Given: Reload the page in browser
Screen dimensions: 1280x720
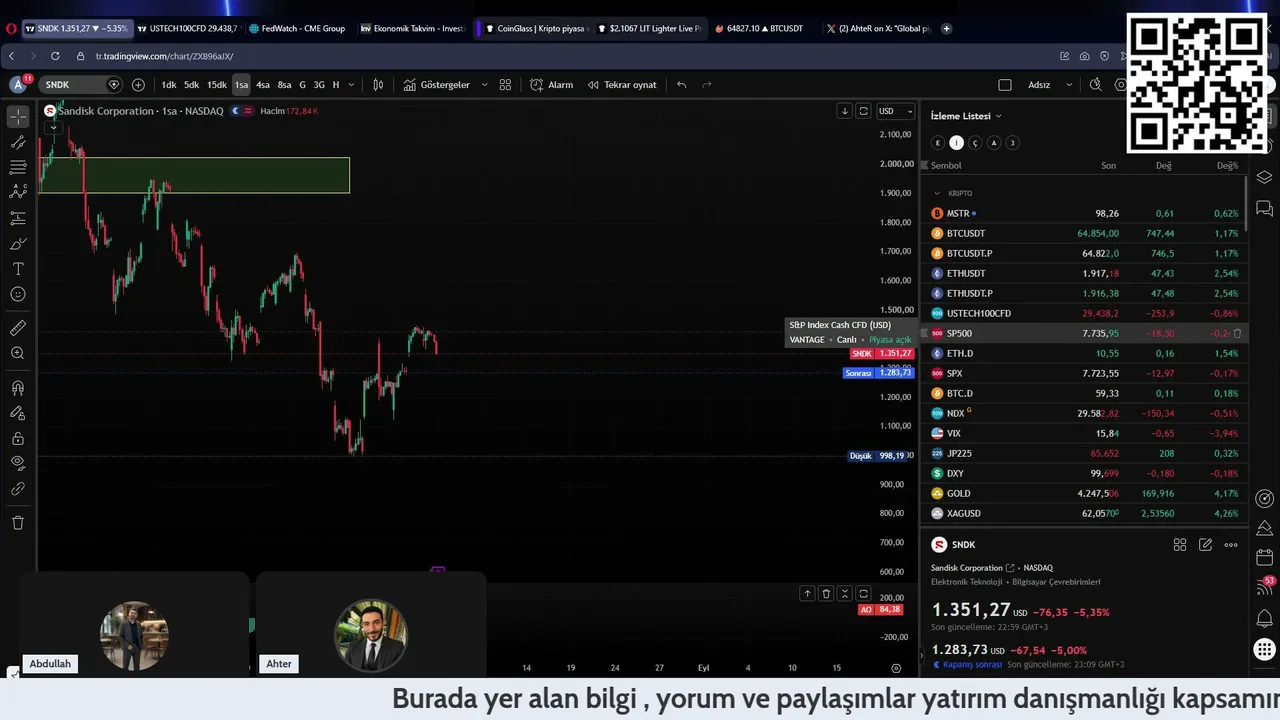Looking at the screenshot, I should pos(55,56).
